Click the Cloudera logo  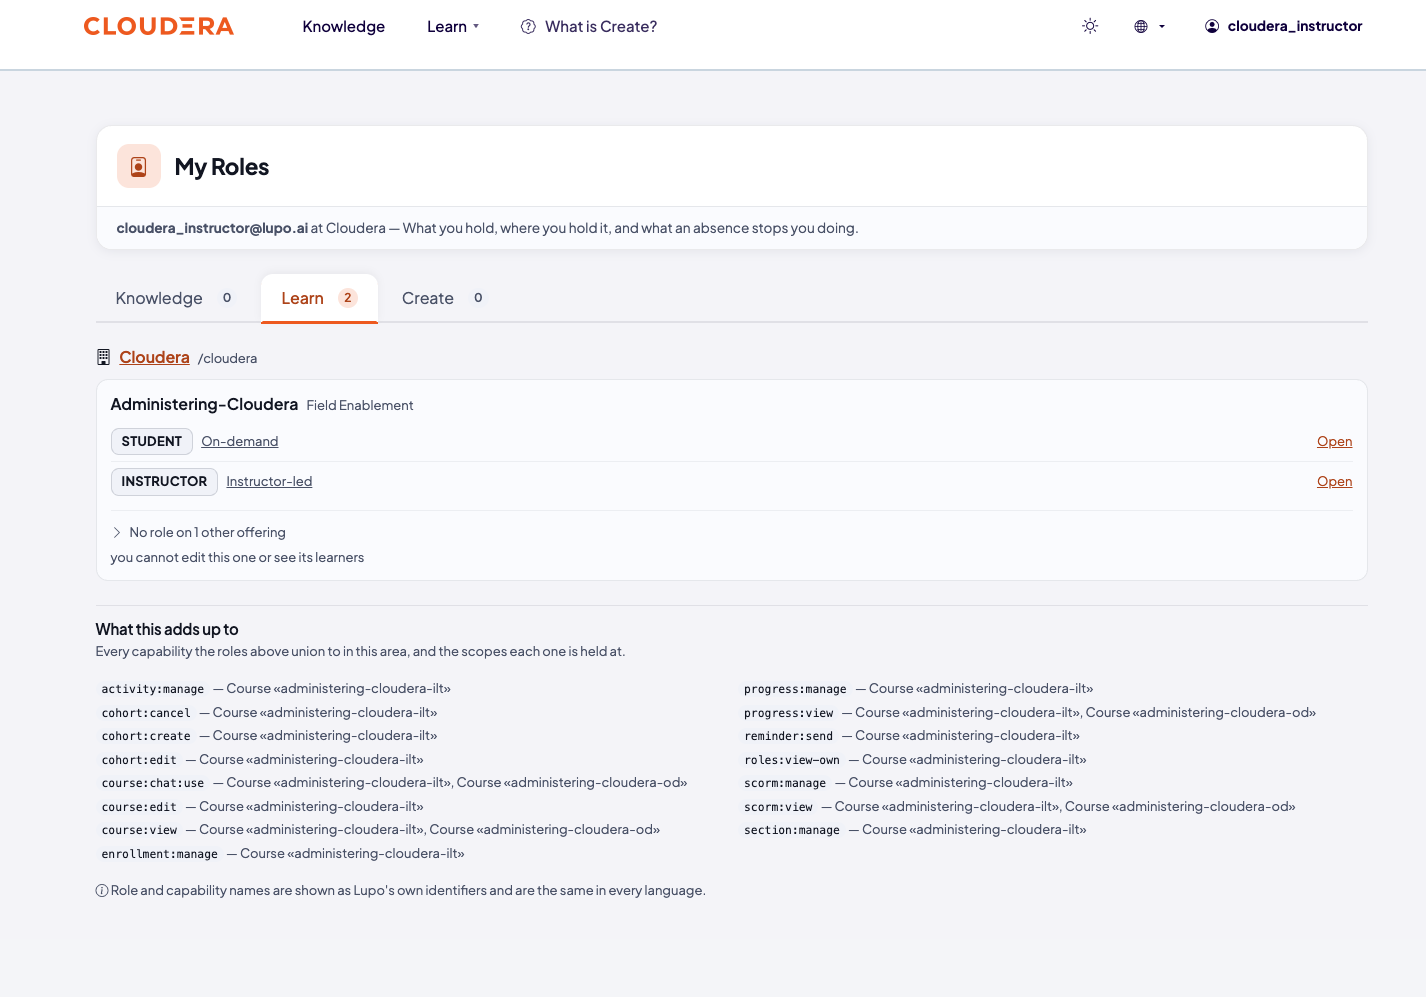click(x=158, y=26)
